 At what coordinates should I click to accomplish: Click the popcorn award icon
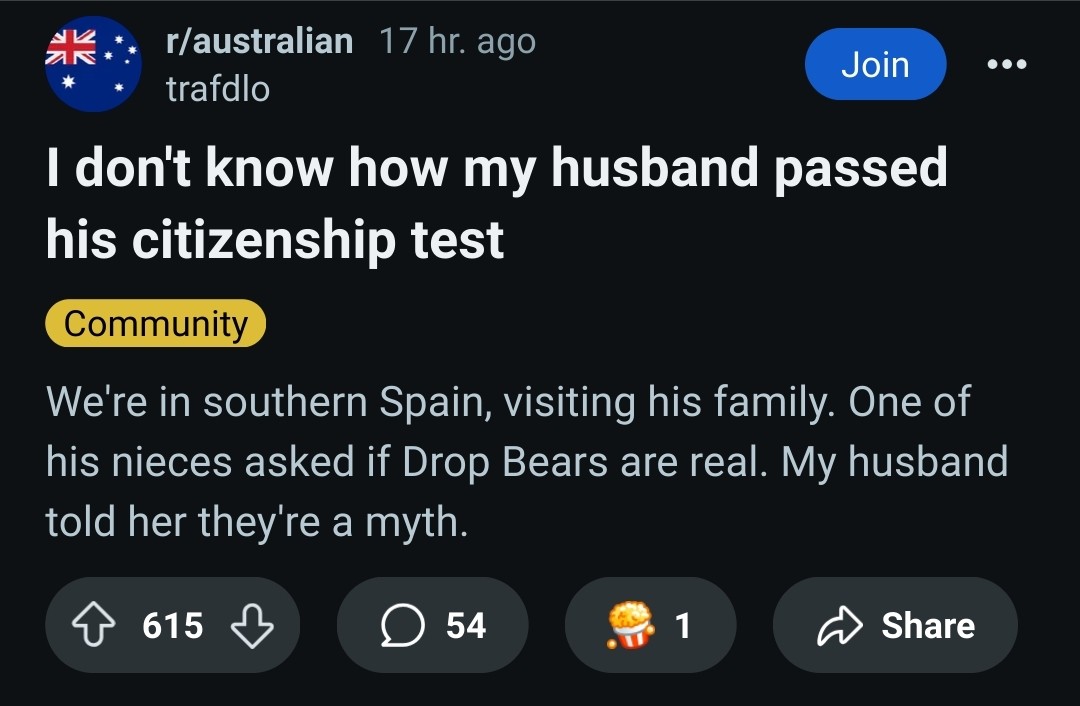[627, 626]
